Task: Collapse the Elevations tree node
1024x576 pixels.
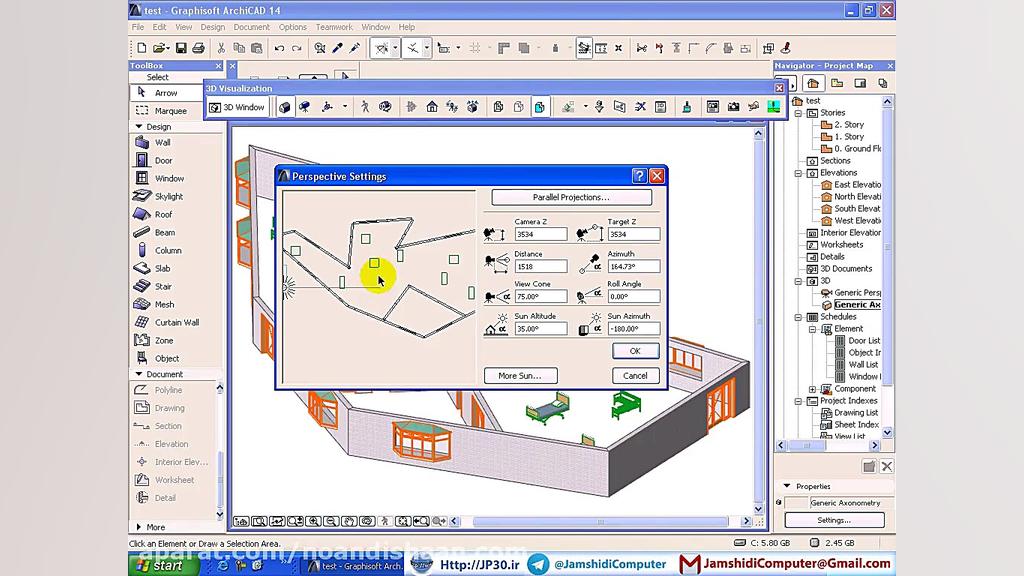Action: pyautogui.click(x=798, y=173)
